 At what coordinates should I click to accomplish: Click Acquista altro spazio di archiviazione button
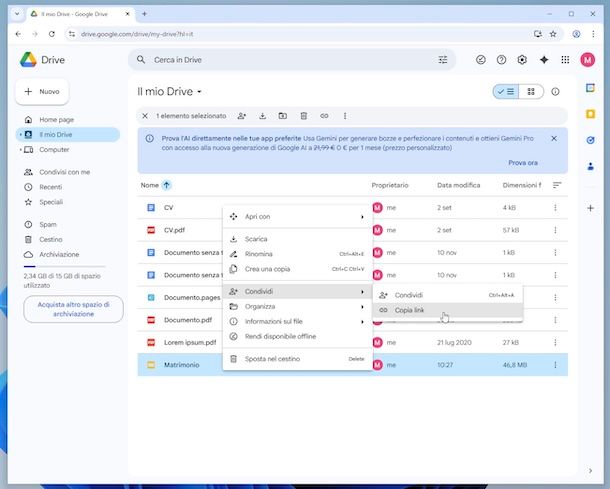pyautogui.click(x=73, y=308)
